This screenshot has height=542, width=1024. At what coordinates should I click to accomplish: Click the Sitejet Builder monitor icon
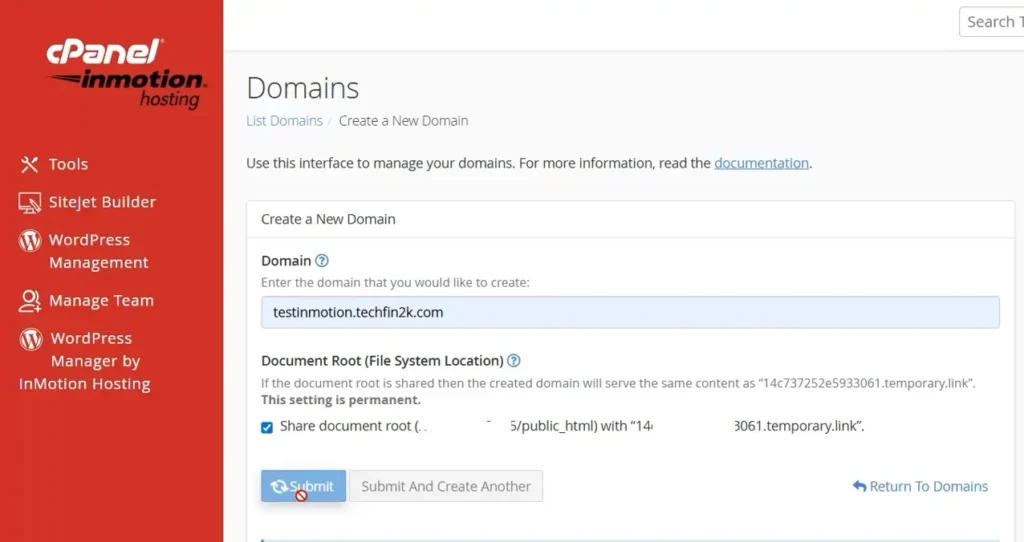tap(29, 202)
